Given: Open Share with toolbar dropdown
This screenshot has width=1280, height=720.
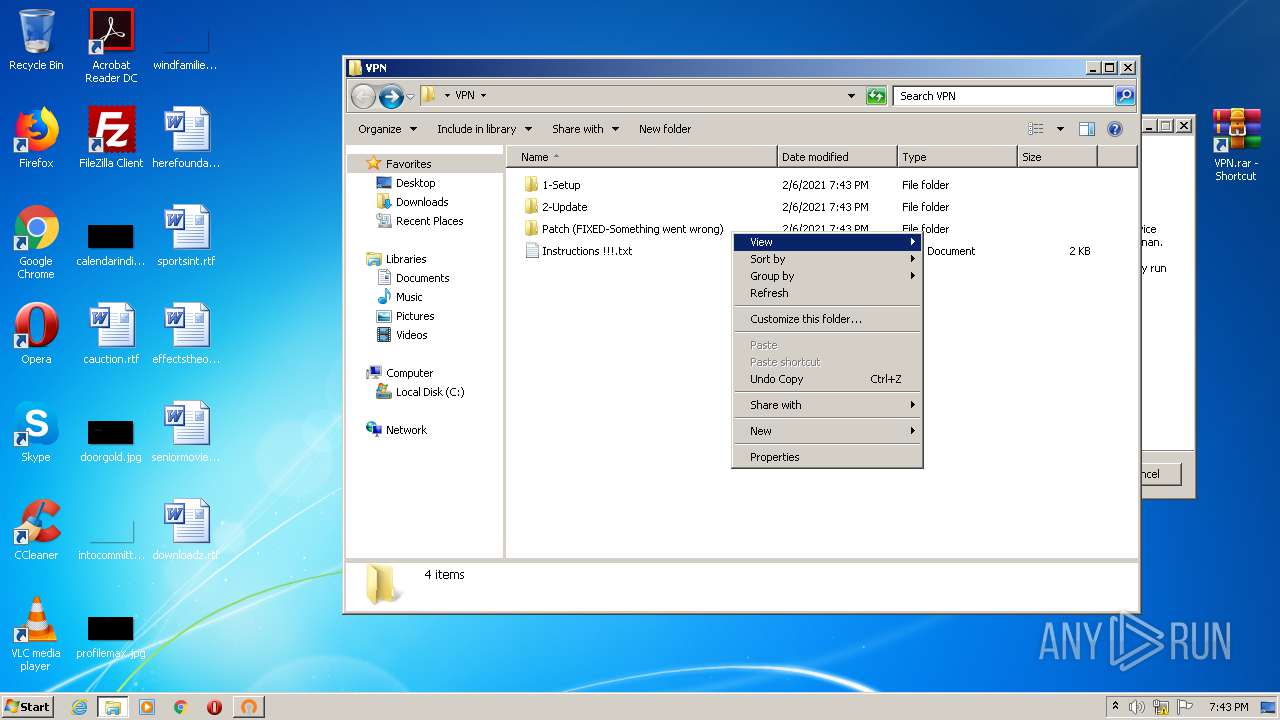Looking at the screenshot, I should [585, 129].
